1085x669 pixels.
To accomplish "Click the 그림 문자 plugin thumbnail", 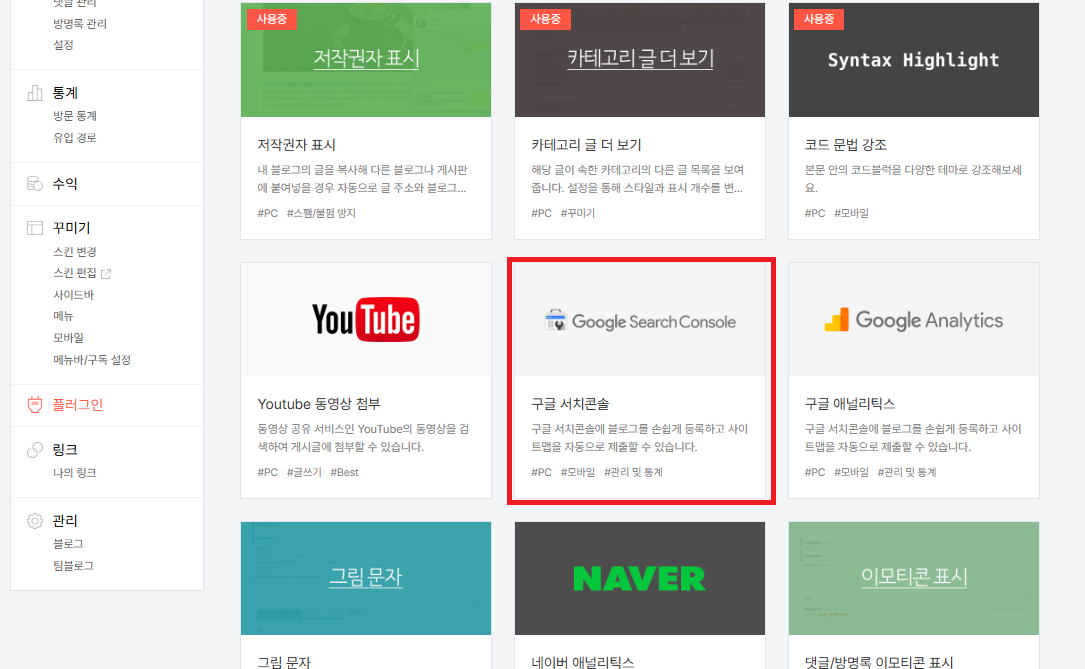I will 365,578.
